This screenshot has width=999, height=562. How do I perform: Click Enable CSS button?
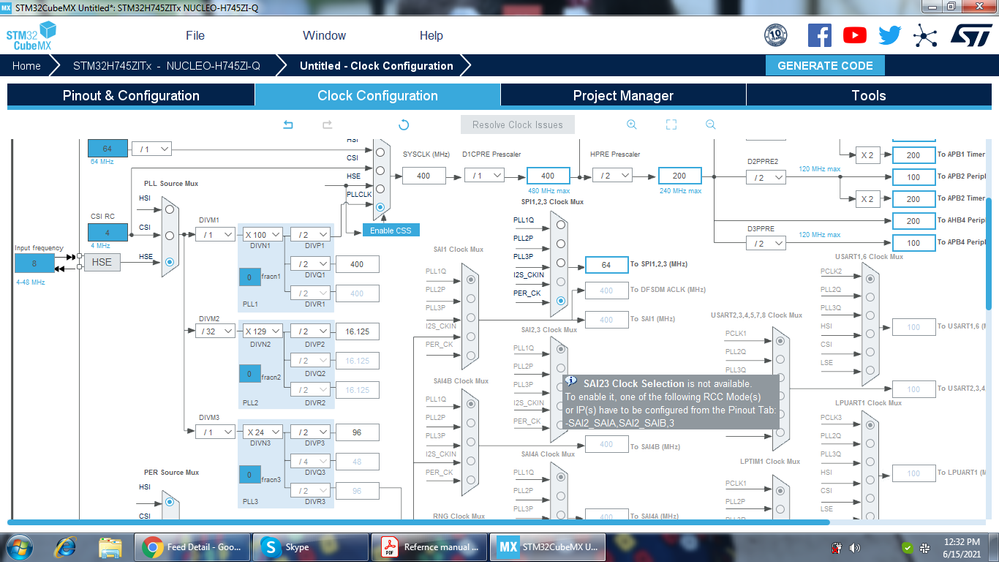click(x=391, y=230)
